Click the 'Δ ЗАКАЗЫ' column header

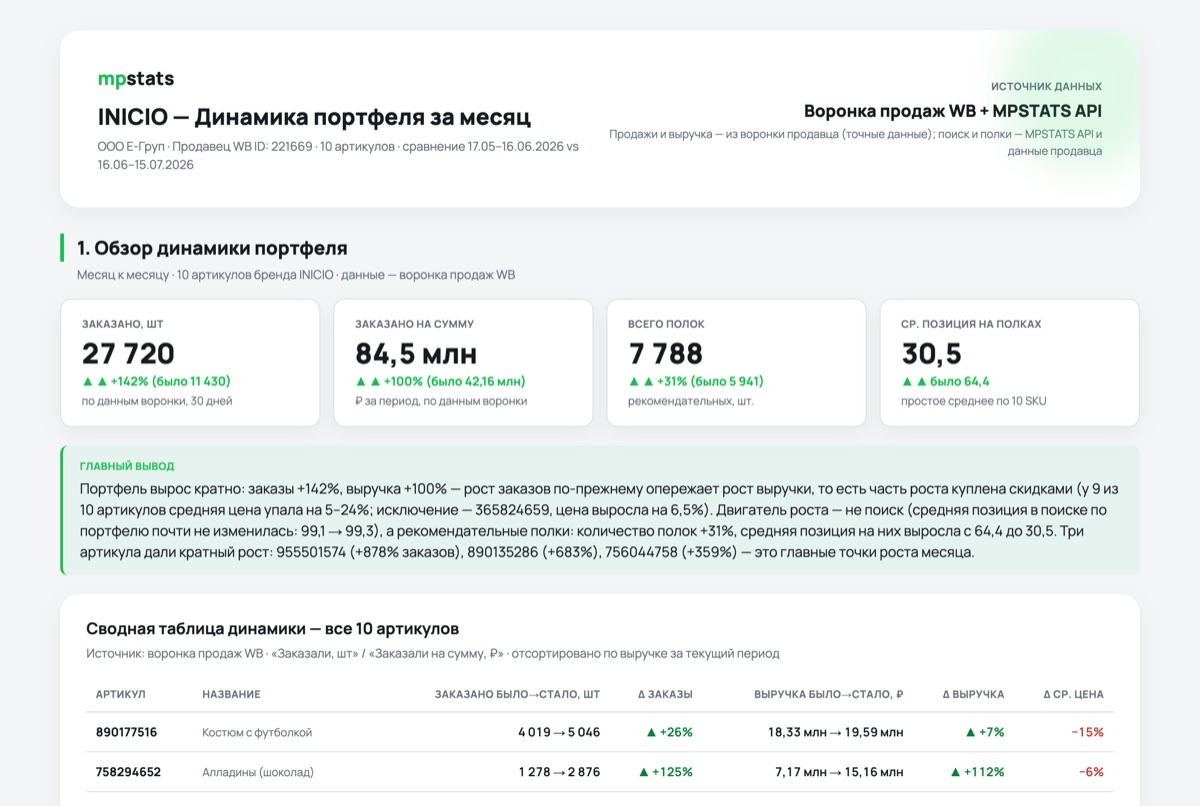coord(665,694)
